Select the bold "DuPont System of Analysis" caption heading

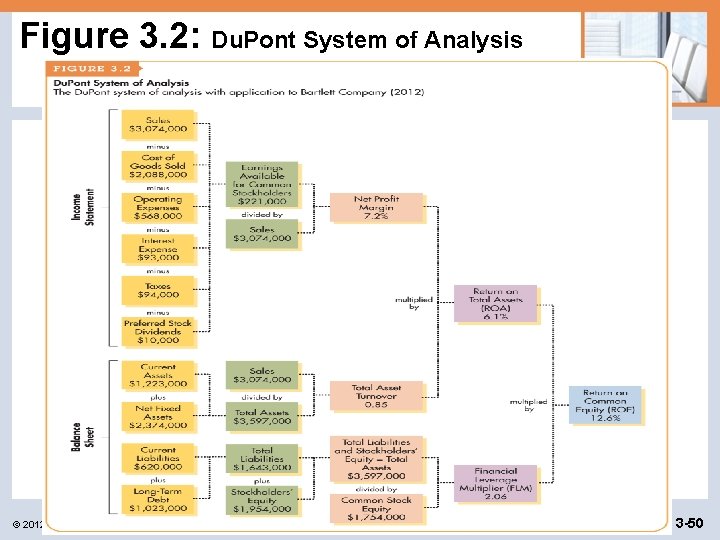[121, 83]
